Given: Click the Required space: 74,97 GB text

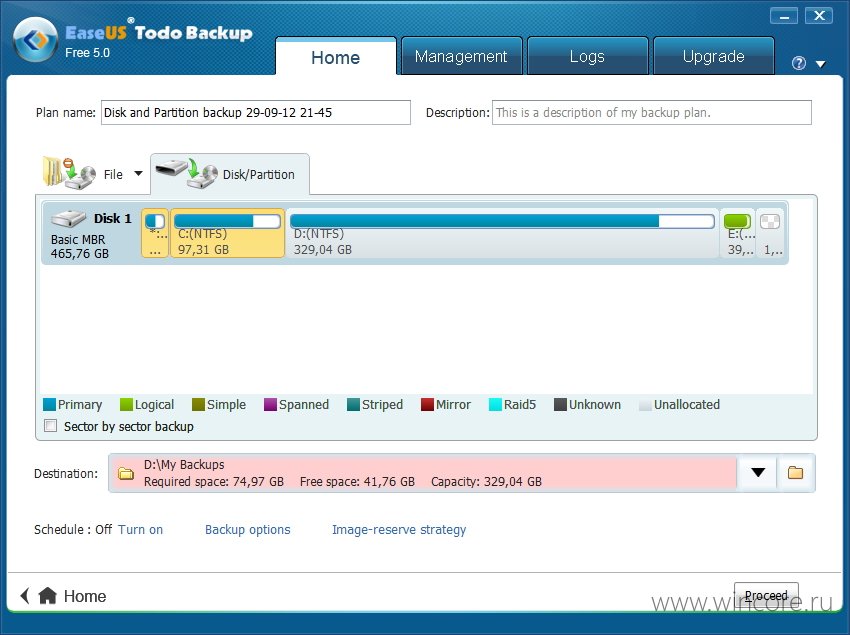Looking at the screenshot, I should click(214, 482).
